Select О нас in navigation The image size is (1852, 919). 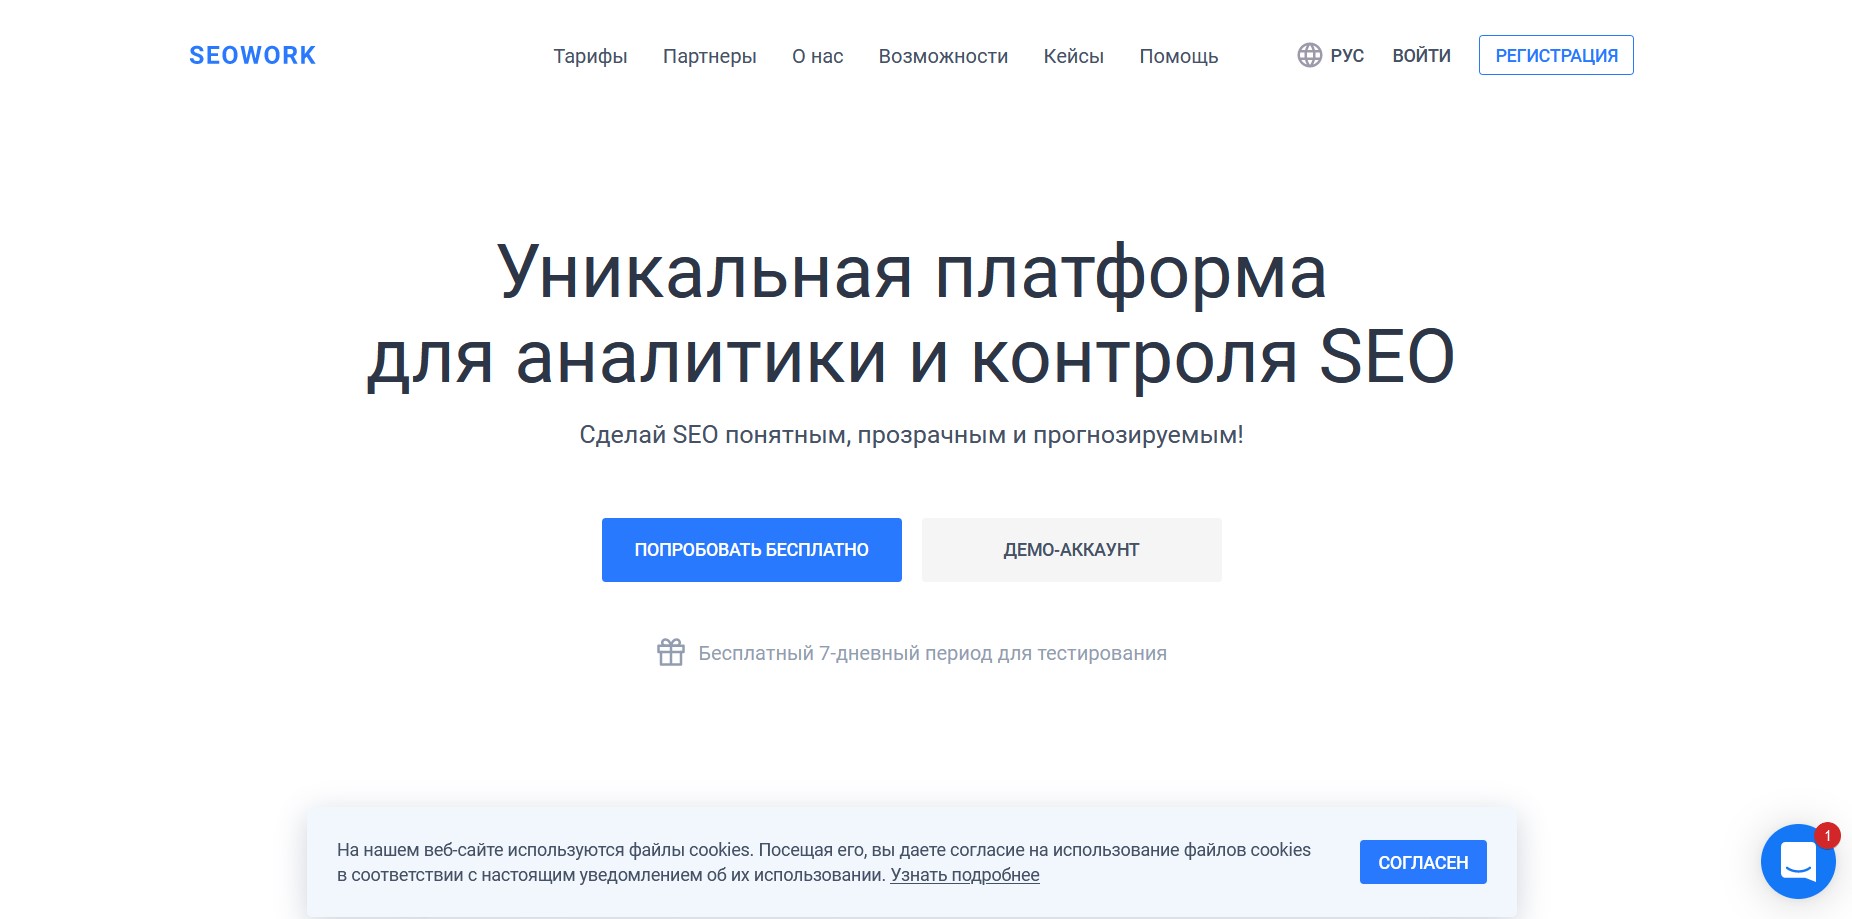(x=817, y=56)
